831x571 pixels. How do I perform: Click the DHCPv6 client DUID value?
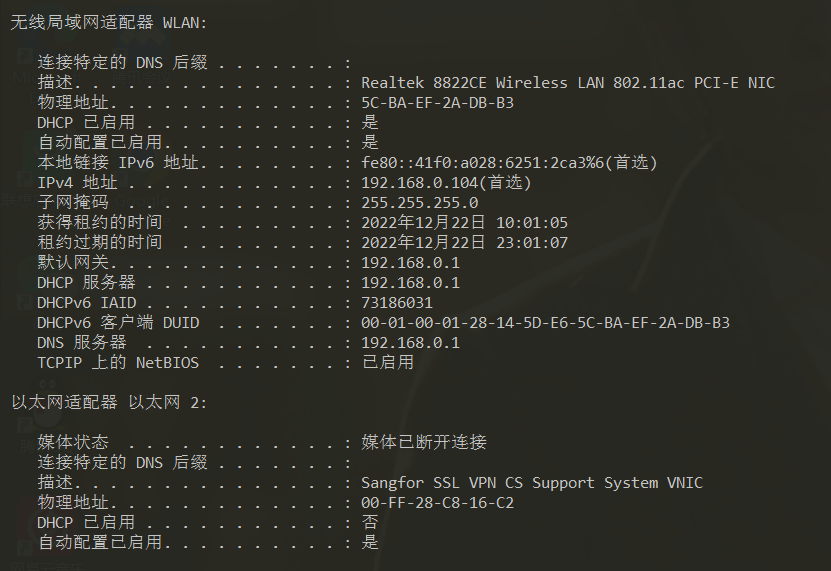point(545,322)
